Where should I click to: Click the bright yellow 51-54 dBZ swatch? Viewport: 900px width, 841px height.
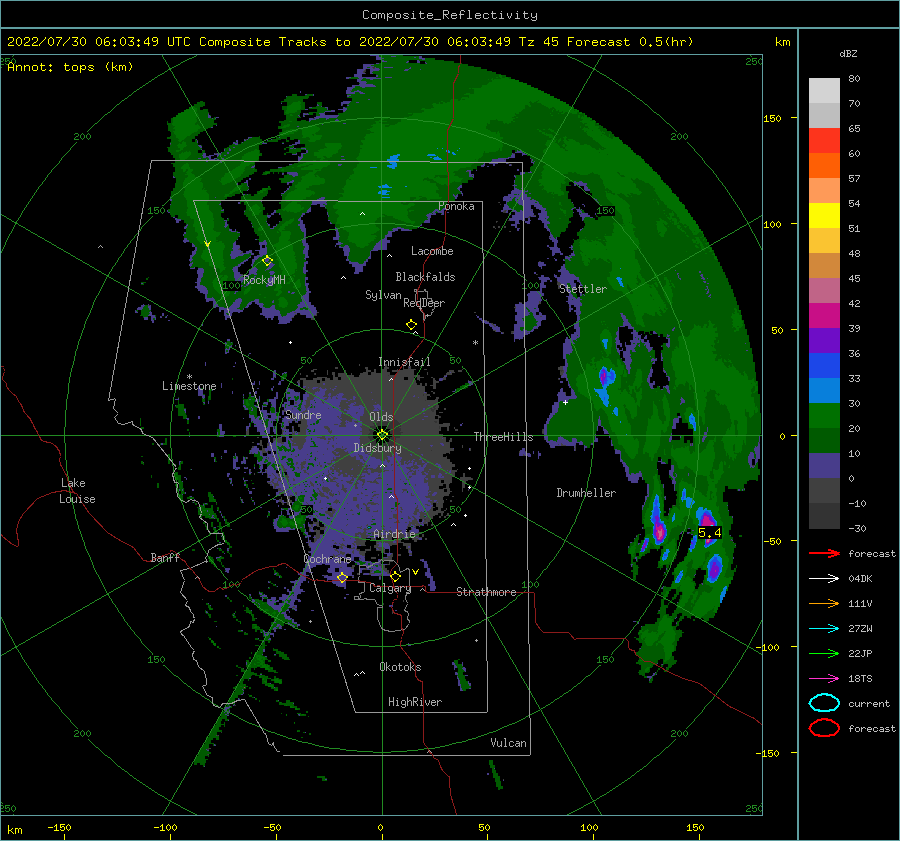tap(824, 216)
